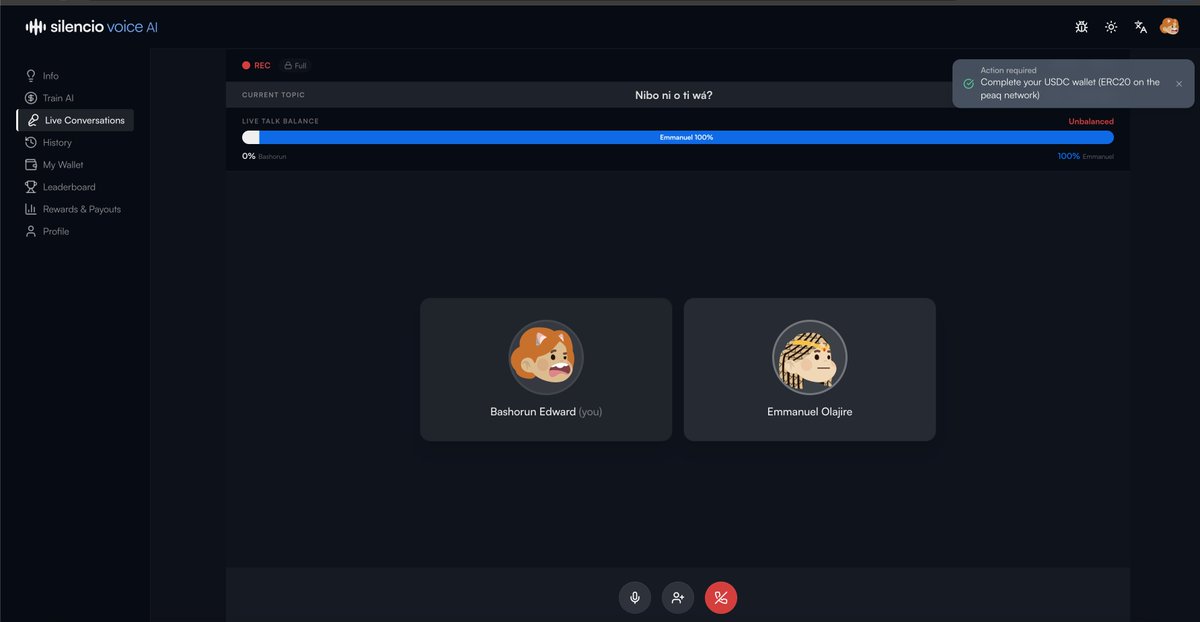The width and height of the screenshot is (1200, 622).
Task: Click the current topic text Nibo ni o ti wá?
Action: point(674,95)
